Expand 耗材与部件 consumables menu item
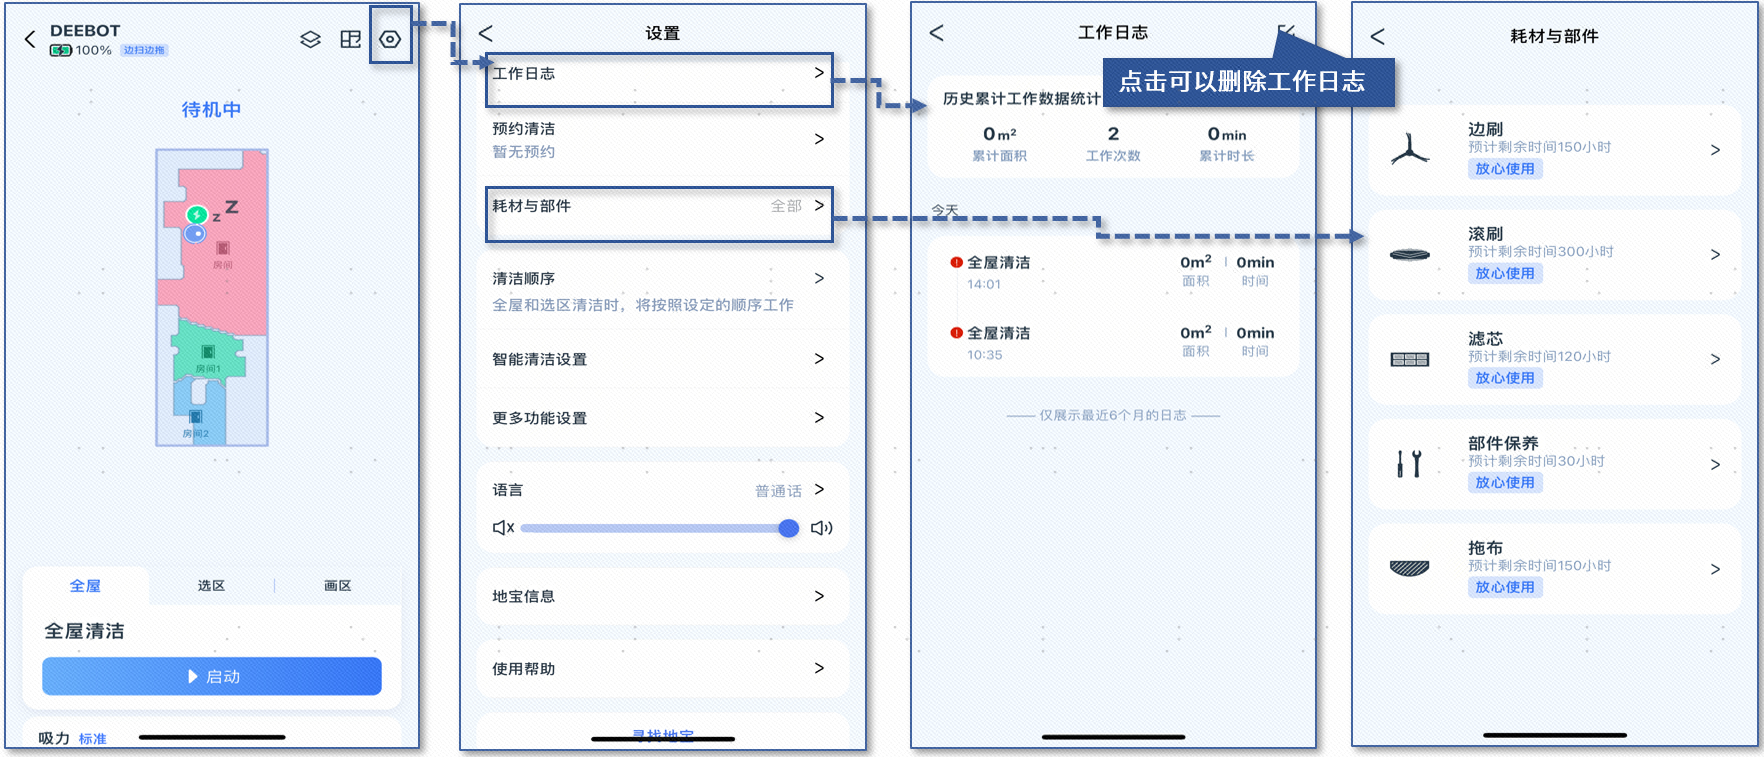Image resolution: width=1764 pixels, height=757 pixels. pyautogui.click(x=658, y=207)
